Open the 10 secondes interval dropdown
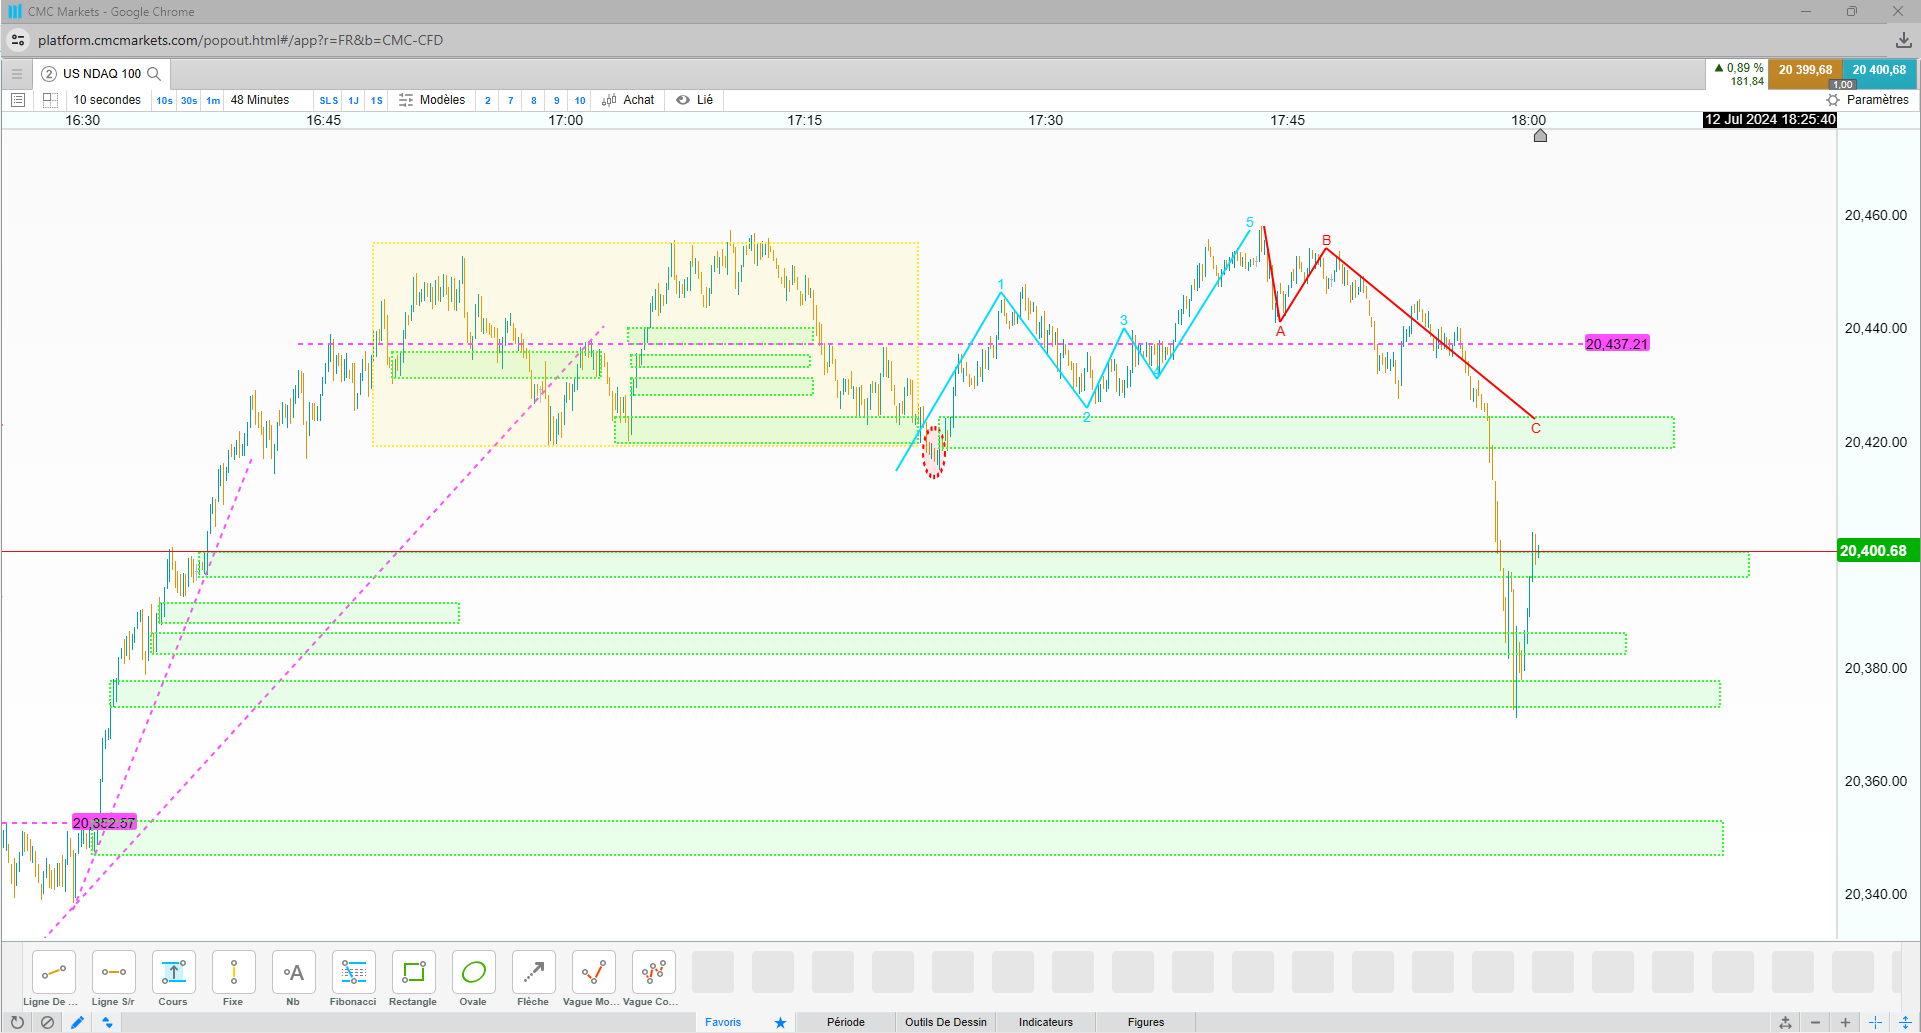Viewport: 1921px width, 1033px height. click(107, 100)
